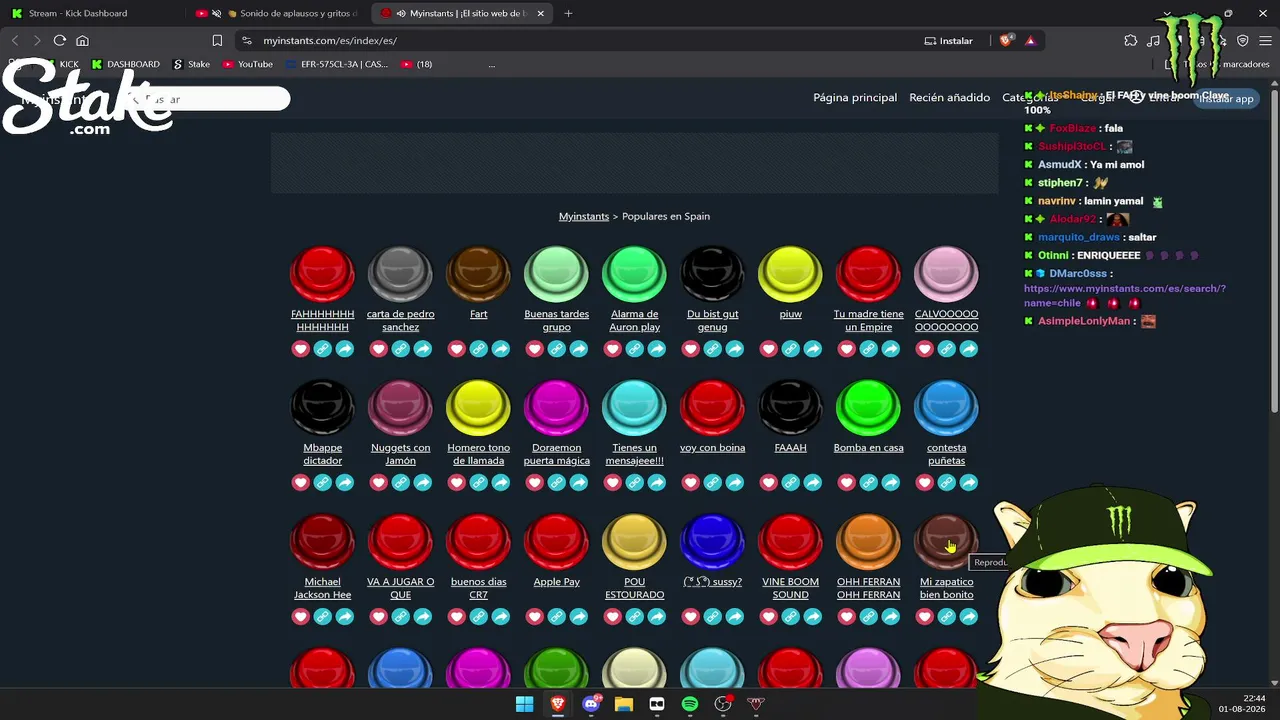Play the blue '(͡° ͜ʖ ͡°) sussy?' sound button

713,542
